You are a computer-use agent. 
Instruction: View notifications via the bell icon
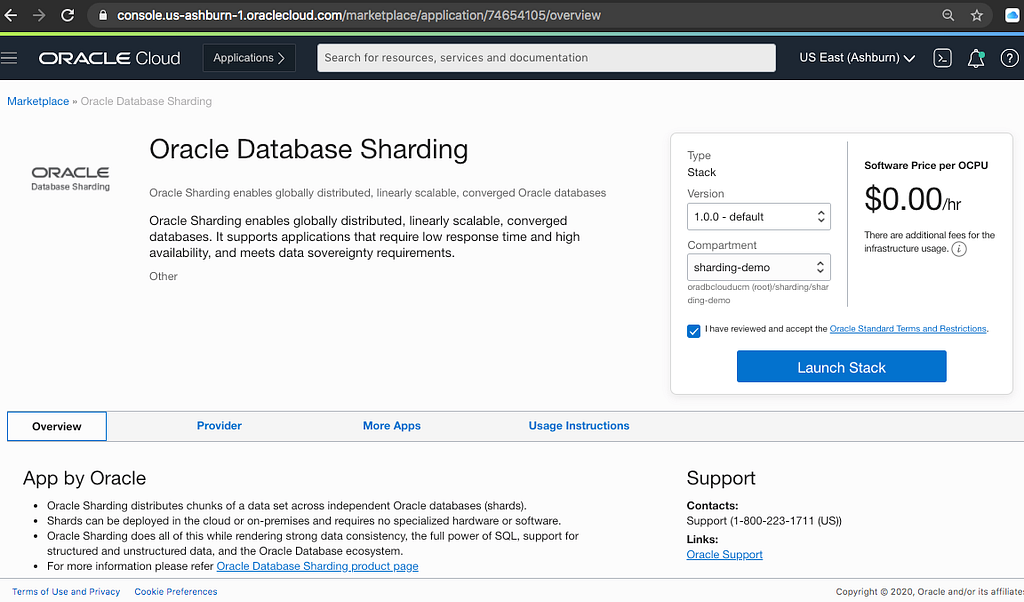[976, 58]
